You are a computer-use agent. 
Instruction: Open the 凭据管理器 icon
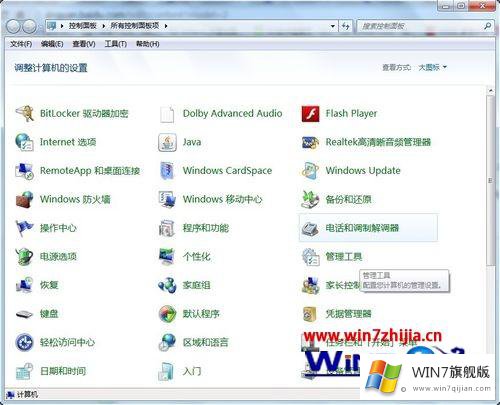310,314
